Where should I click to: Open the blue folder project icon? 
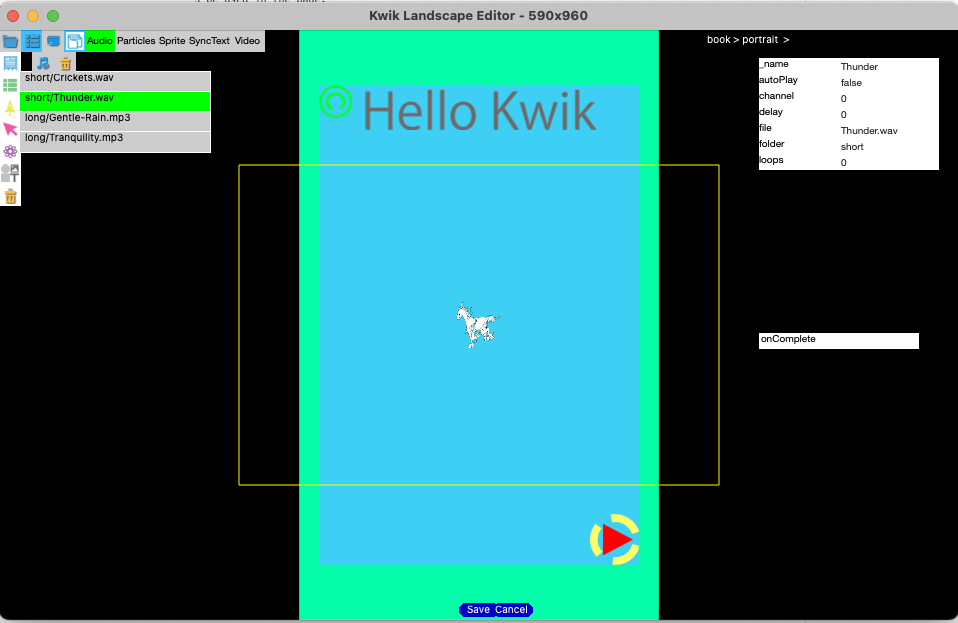(x=10, y=42)
